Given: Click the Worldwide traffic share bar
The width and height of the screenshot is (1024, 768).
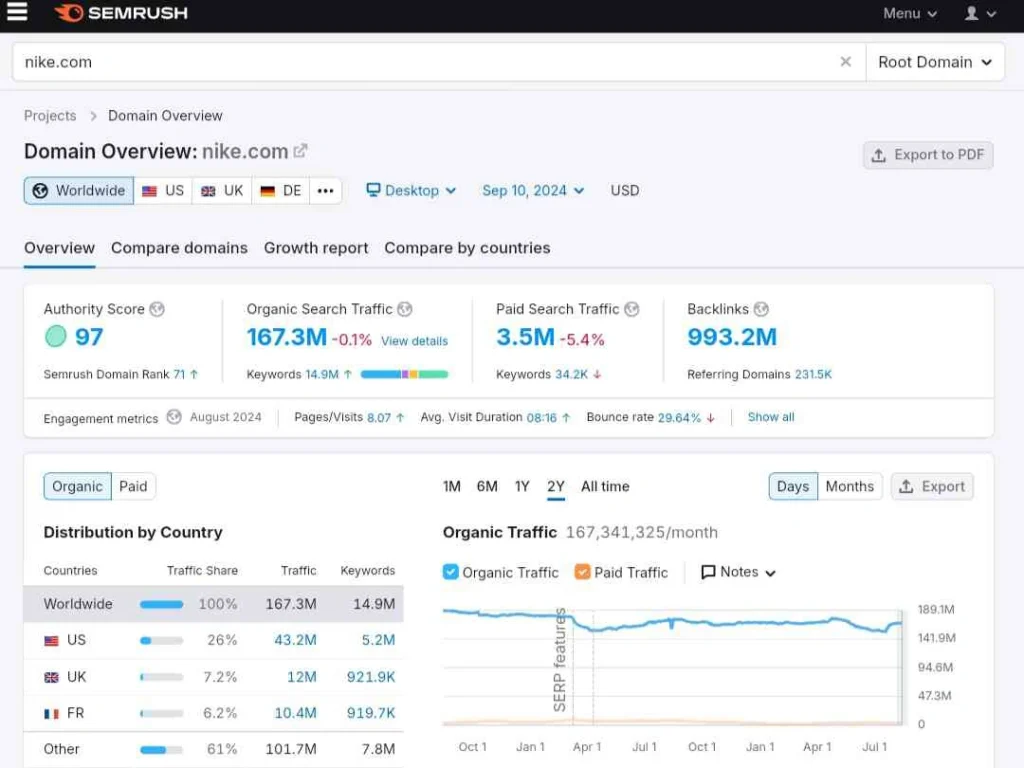Looking at the screenshot, I should (161, 604).
